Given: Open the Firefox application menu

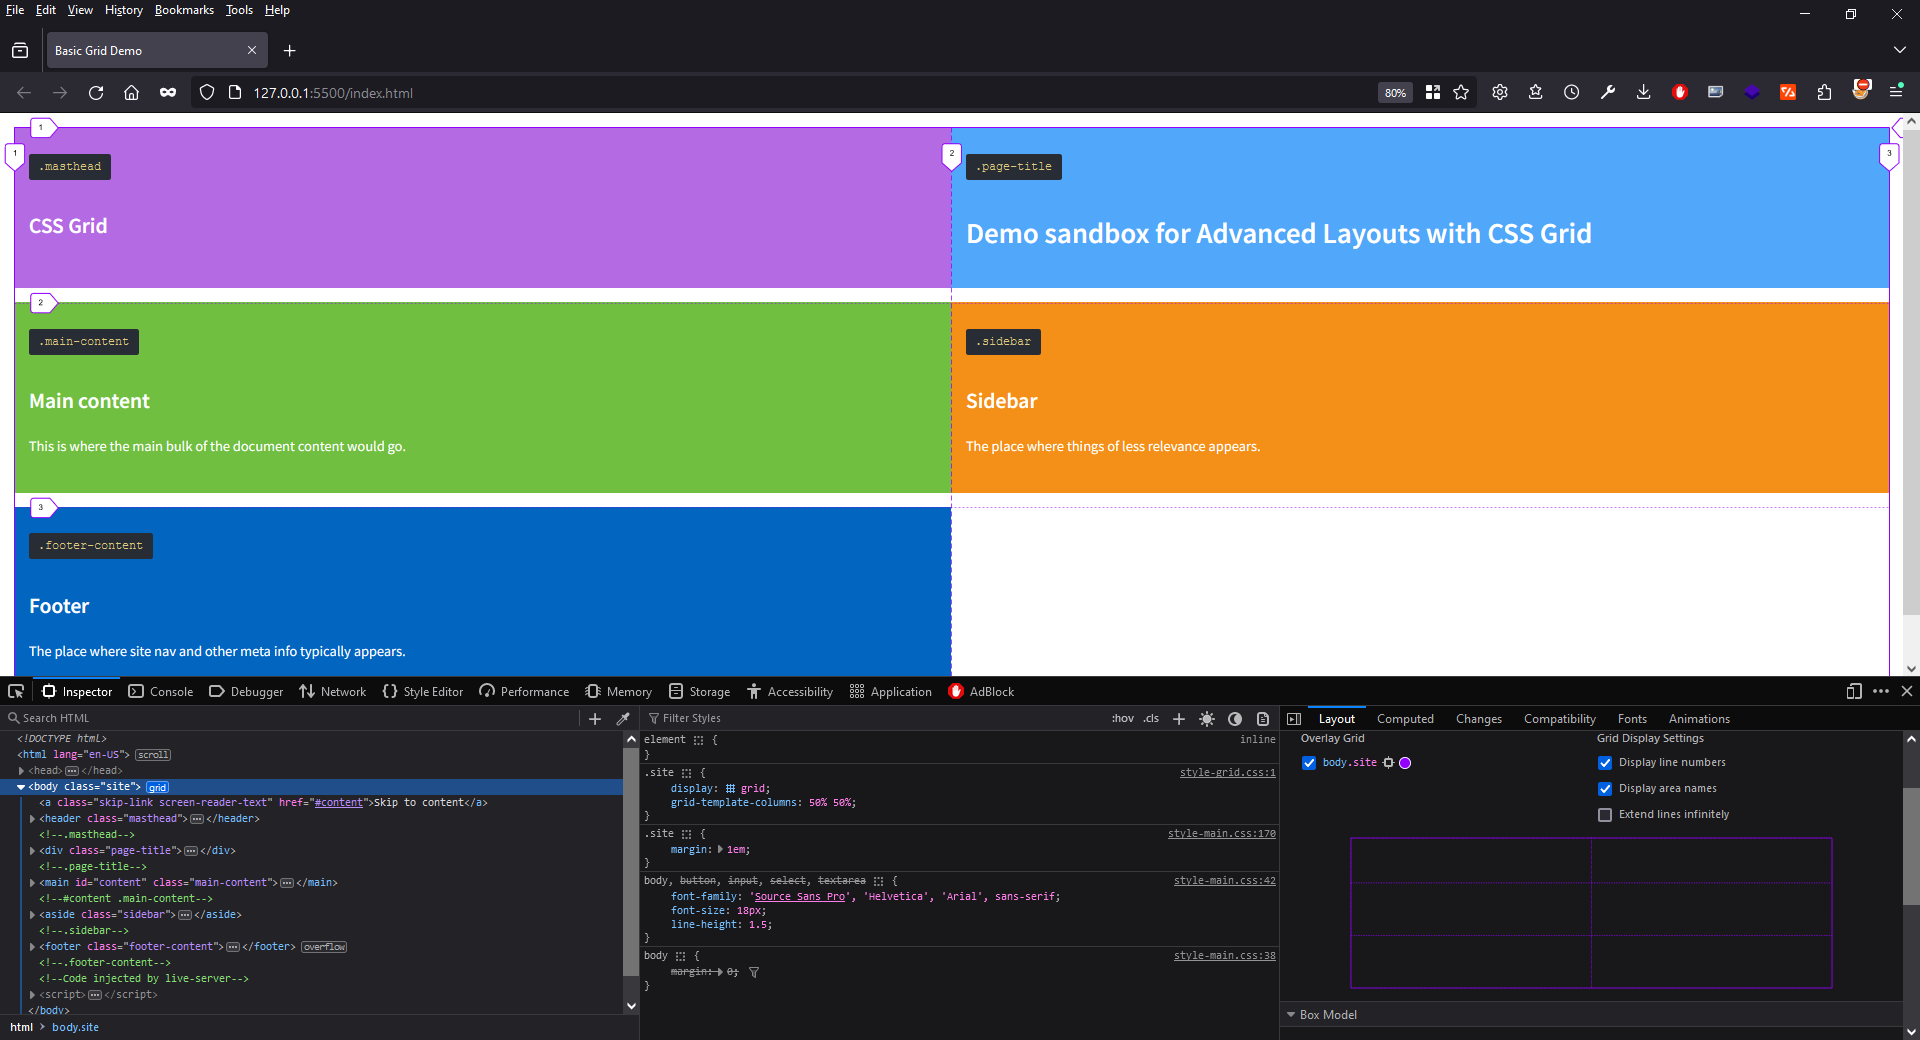Looking at the screenshot, I should (1896, 92).
